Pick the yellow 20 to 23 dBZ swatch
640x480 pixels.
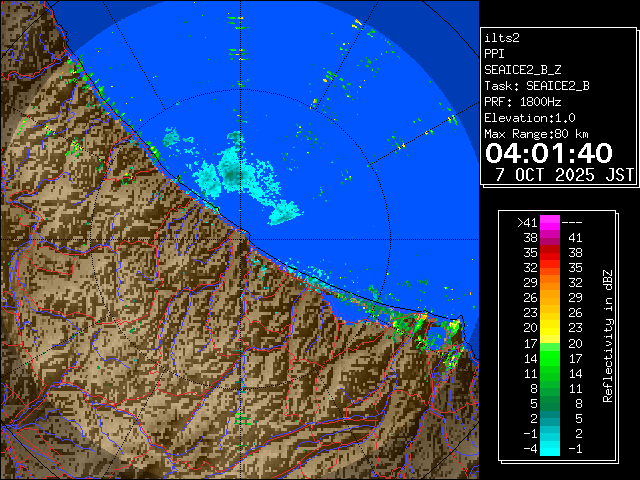(550, 327)
